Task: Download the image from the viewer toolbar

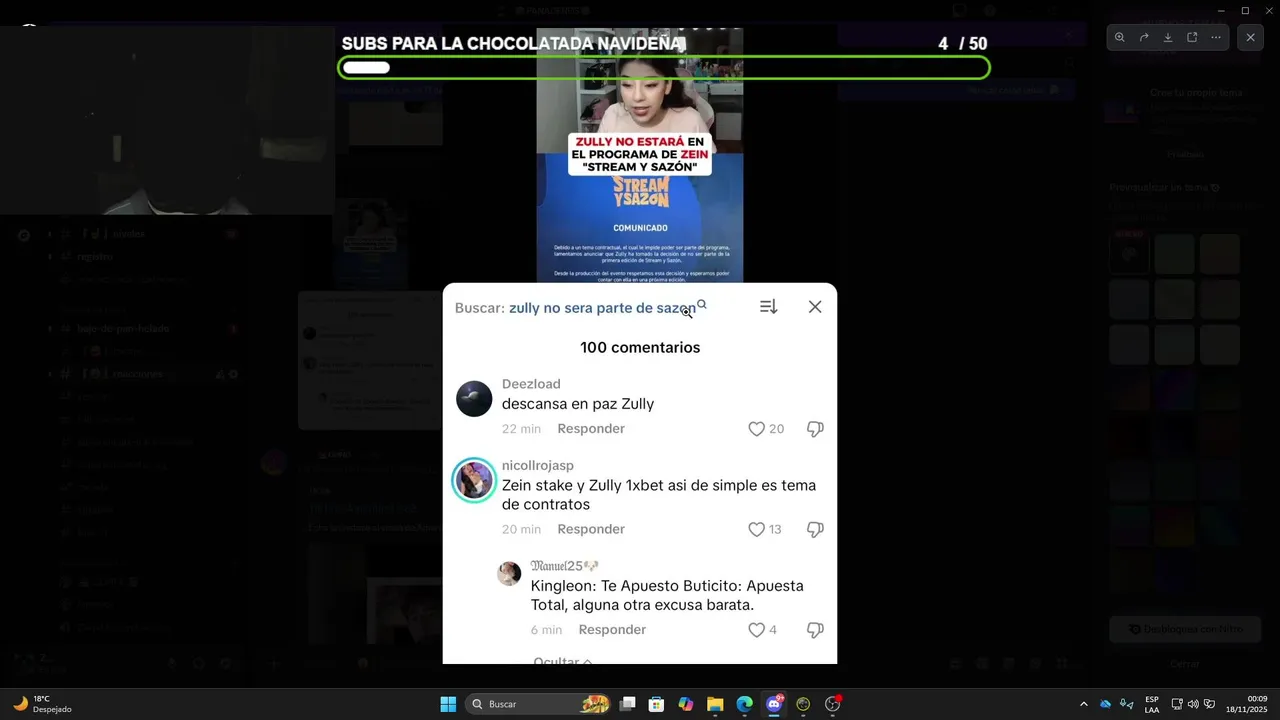Action: pyautogui.click(x=1168, y=37)
